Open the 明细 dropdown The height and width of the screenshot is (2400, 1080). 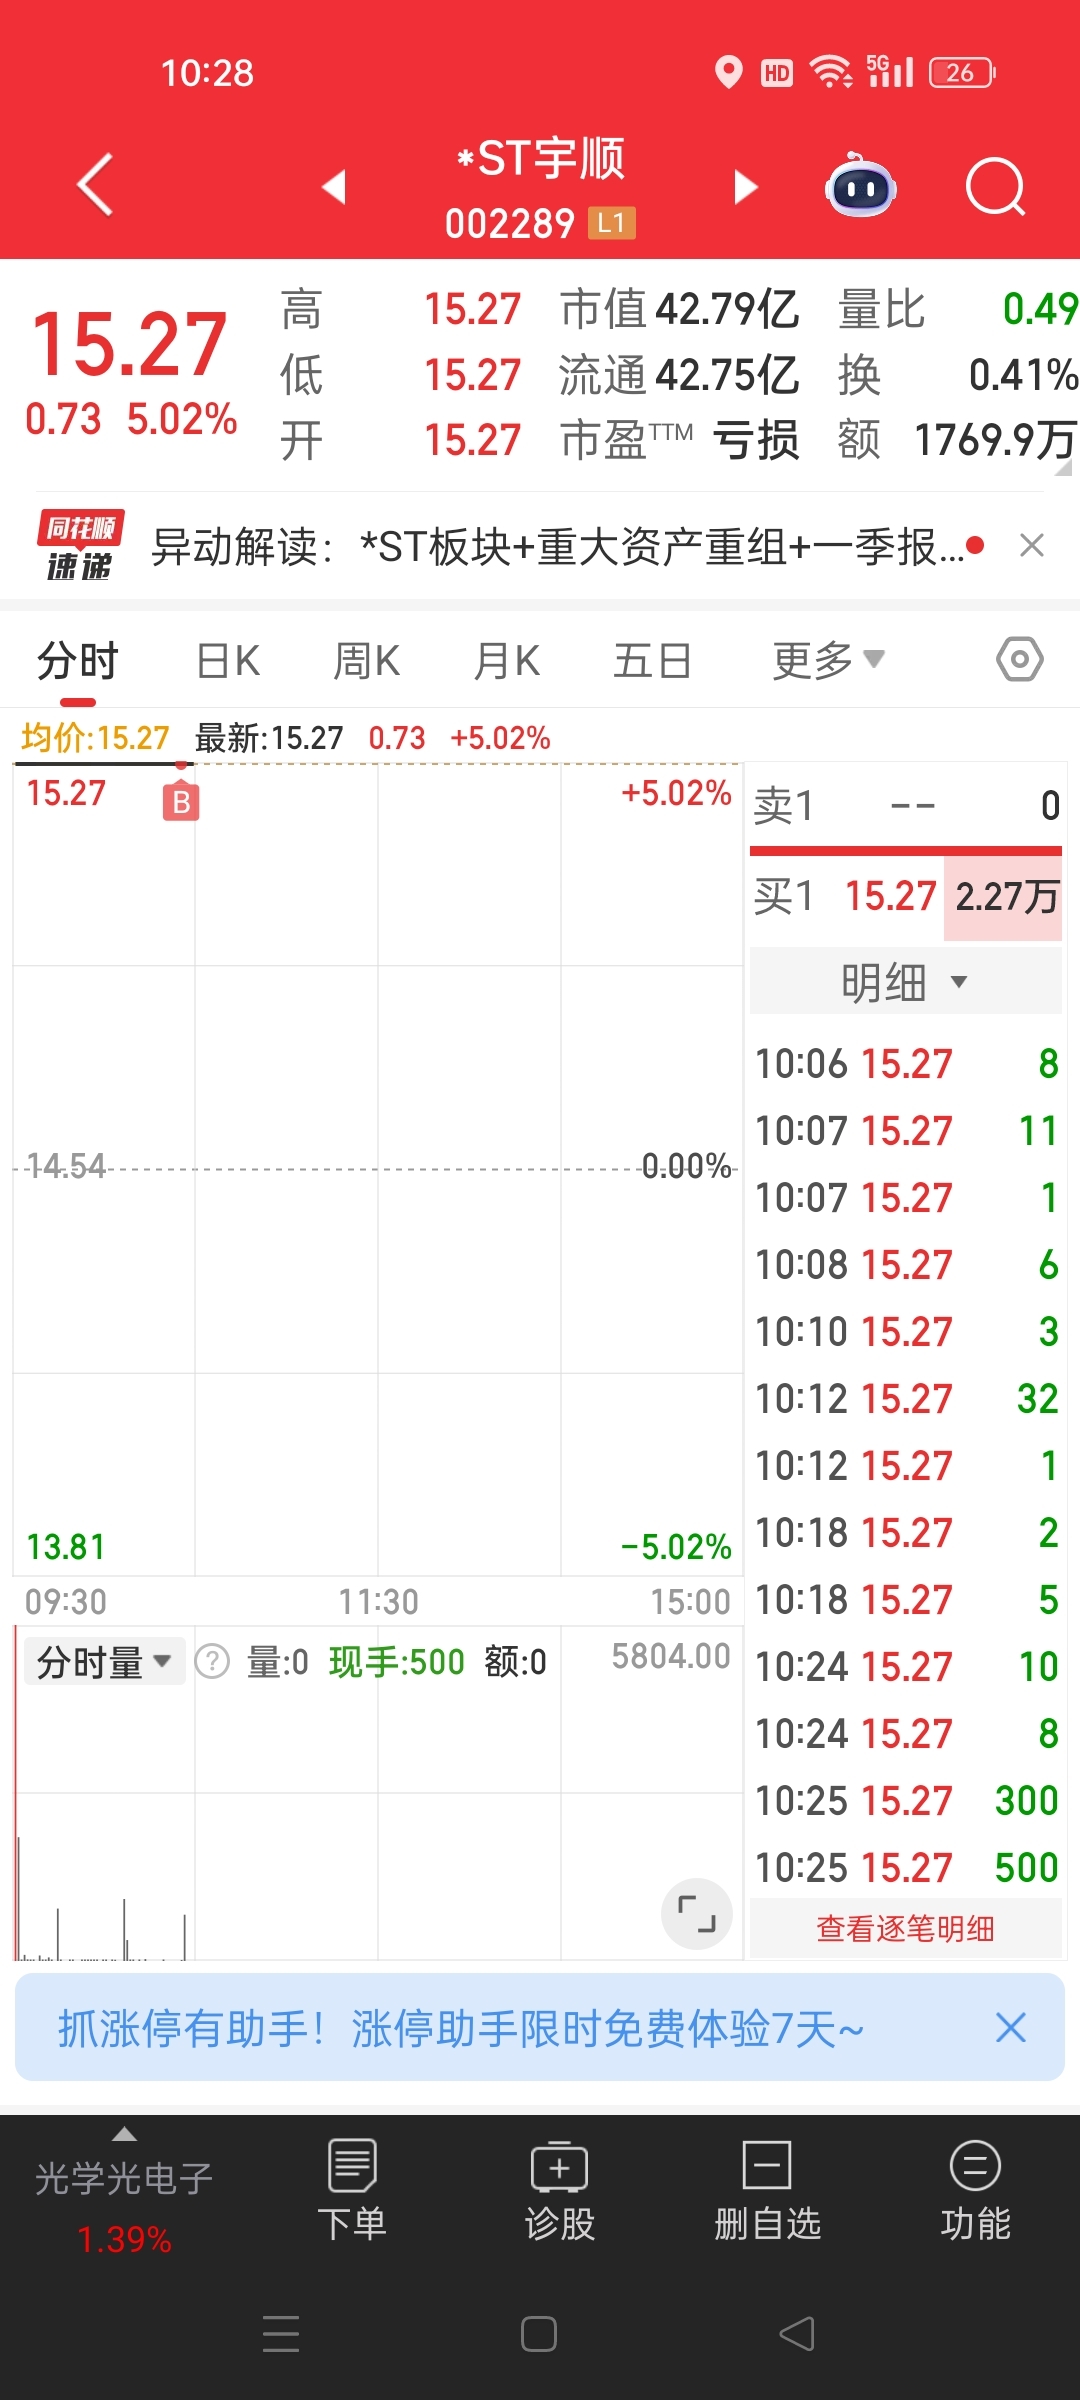point(905,982)
